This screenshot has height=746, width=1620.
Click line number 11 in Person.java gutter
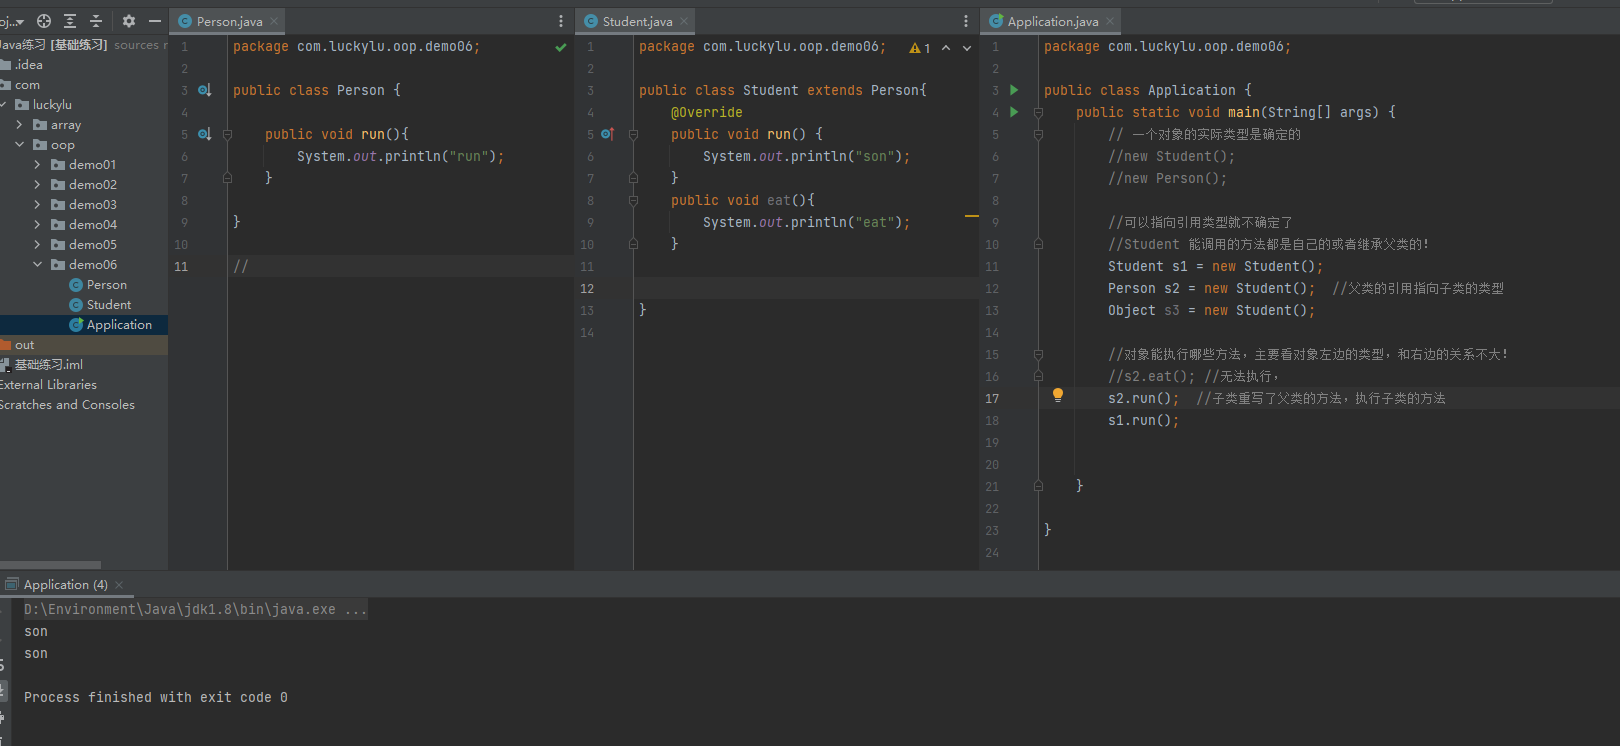tap(181, 266)
